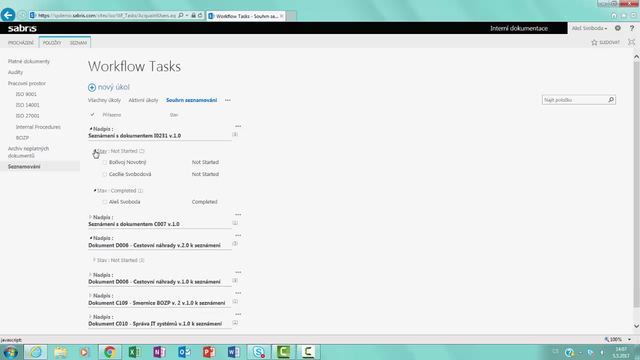Click the browser back arrow button
640x360 pixels.
[8, 15]
